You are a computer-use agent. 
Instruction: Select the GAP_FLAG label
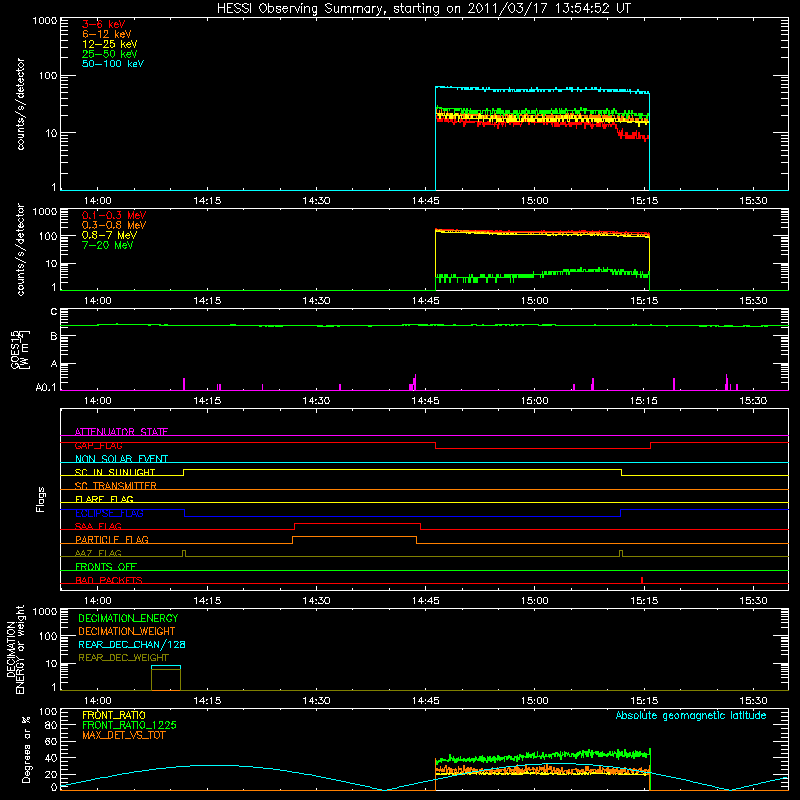pos(98,445)
